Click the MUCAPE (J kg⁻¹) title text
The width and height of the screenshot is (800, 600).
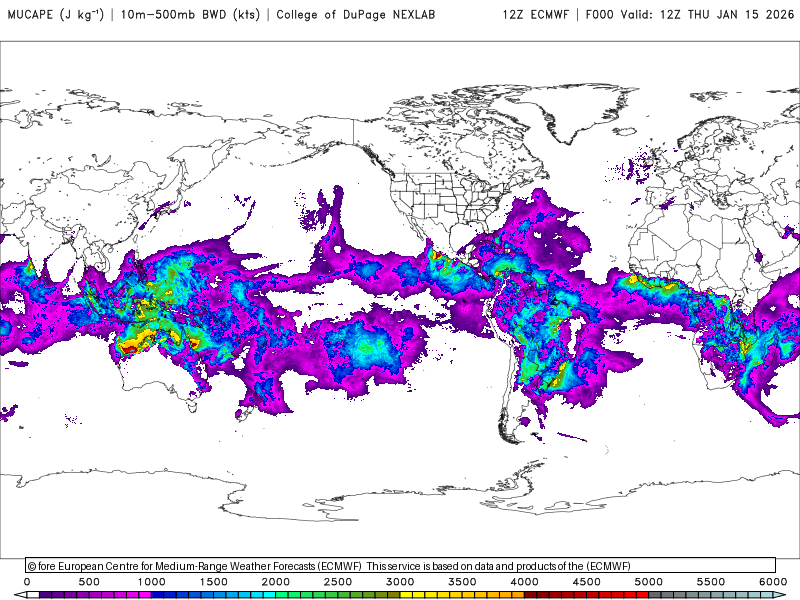[x=56, y=14]
